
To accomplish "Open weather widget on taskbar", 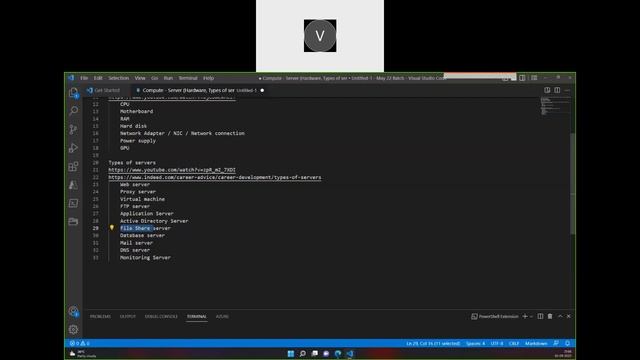I will [83, 353].
